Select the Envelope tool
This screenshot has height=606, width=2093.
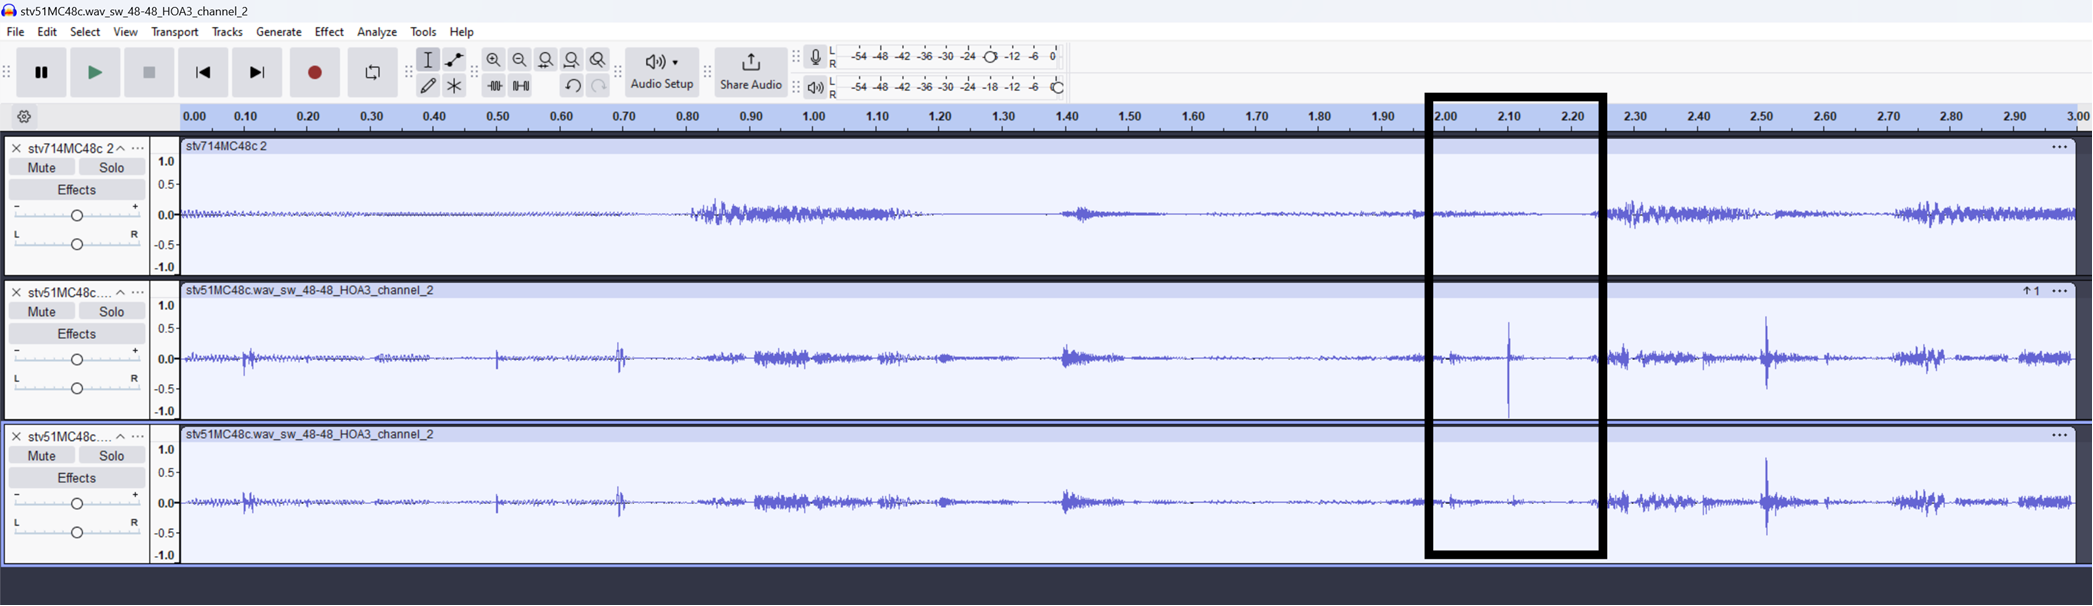[454, 60]
